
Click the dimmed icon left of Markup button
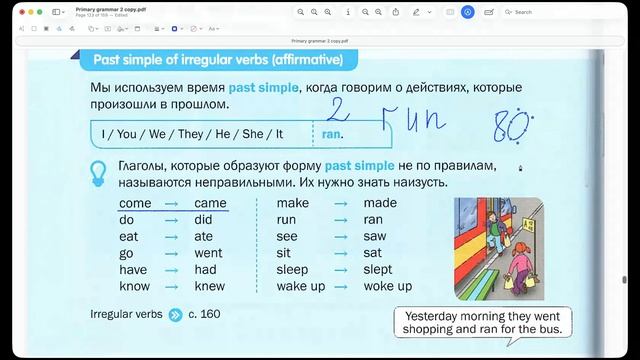point(450,12)
